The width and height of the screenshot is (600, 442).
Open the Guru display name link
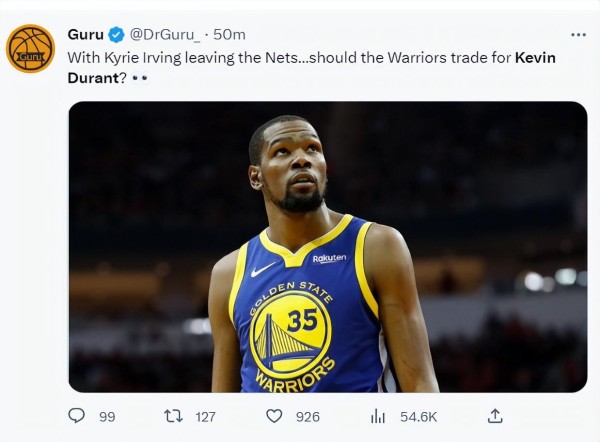click(x=85, y=35)
